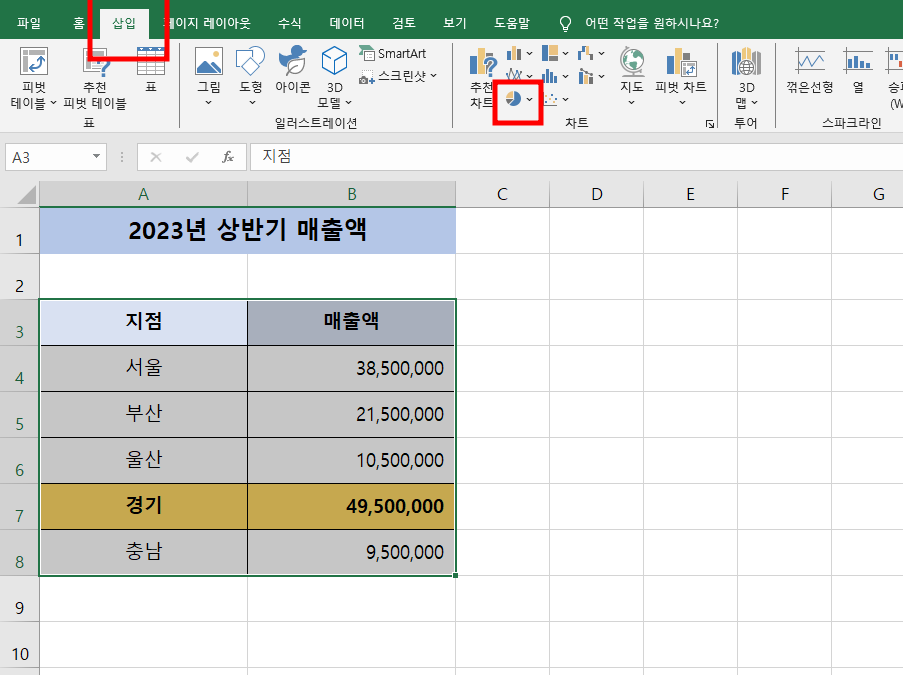This screenshot has height=675, width=903.
Task: Switch to the Review (검토) tab
Action: click(404, 23)
